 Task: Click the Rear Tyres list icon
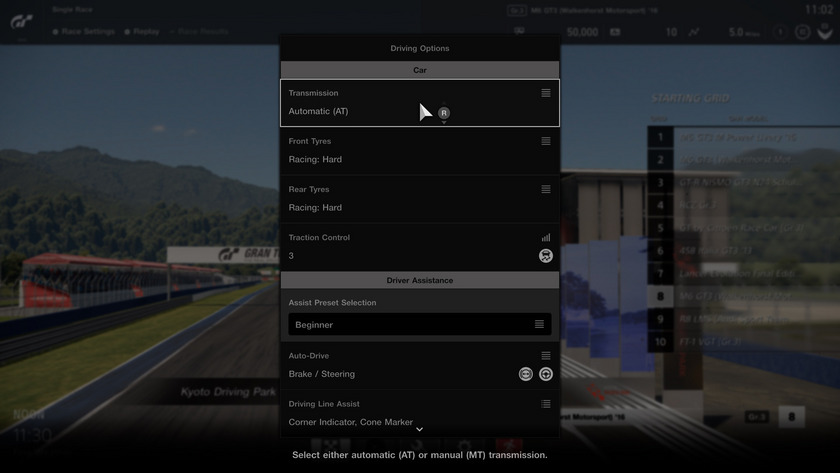546,189
